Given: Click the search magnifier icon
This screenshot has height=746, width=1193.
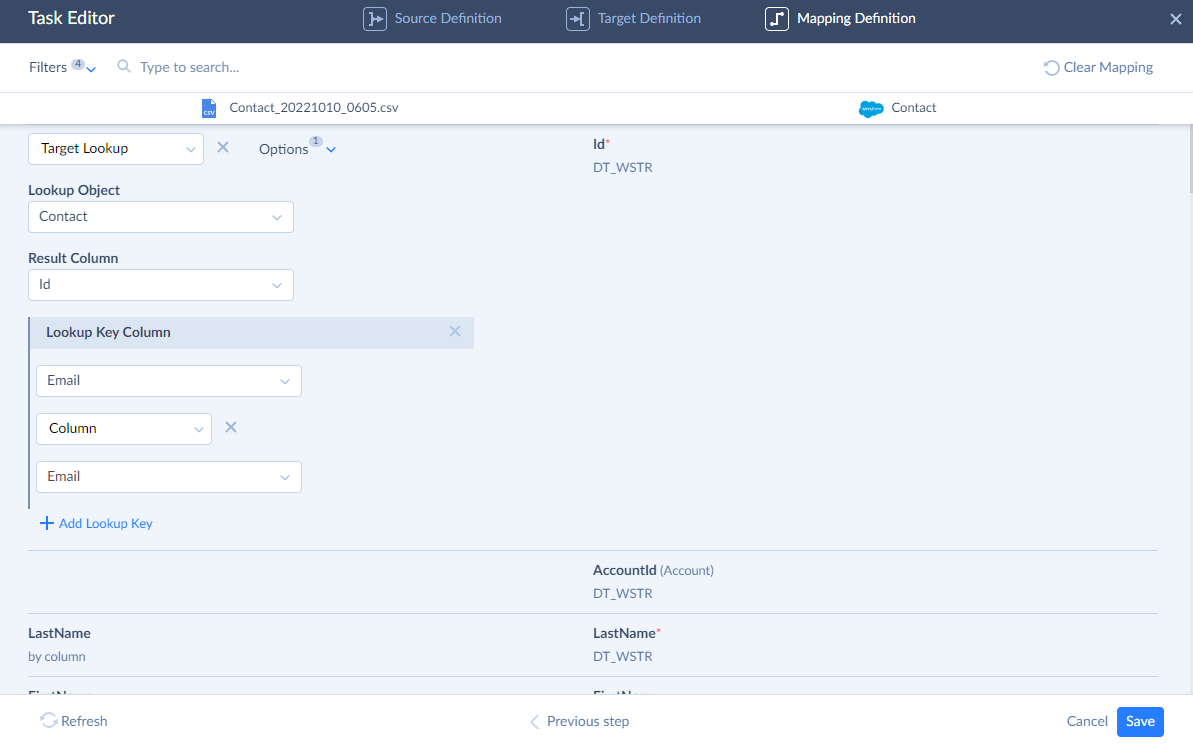Looking at the screenshot, I should [124, 67].
